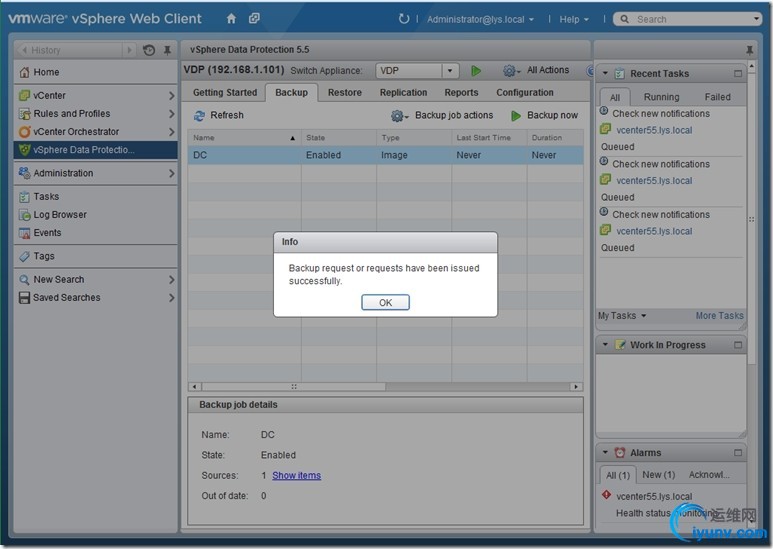Expand the Administration chevron
Screen dimensions: 773x549
click(x=172, y=173)
